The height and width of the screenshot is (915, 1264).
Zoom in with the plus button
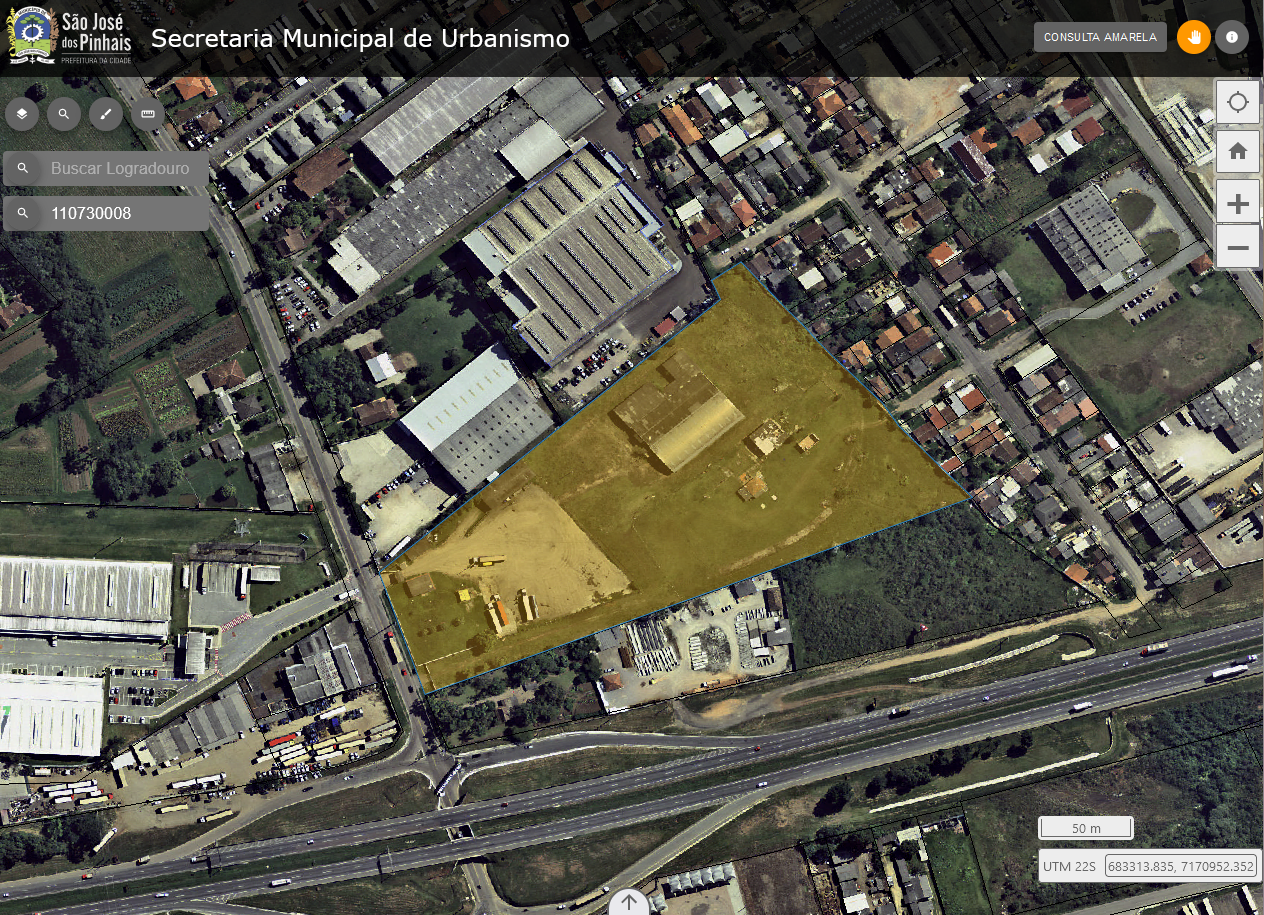tap(1238, 204)
